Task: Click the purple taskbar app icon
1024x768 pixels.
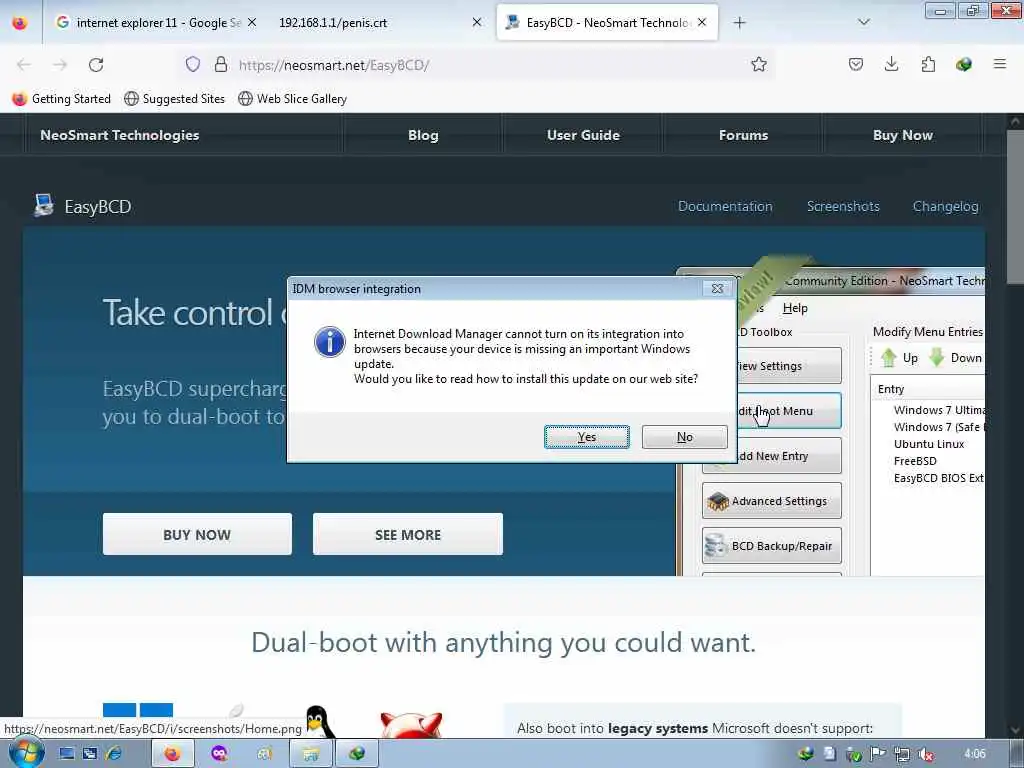Action: (x=219, y=754)
